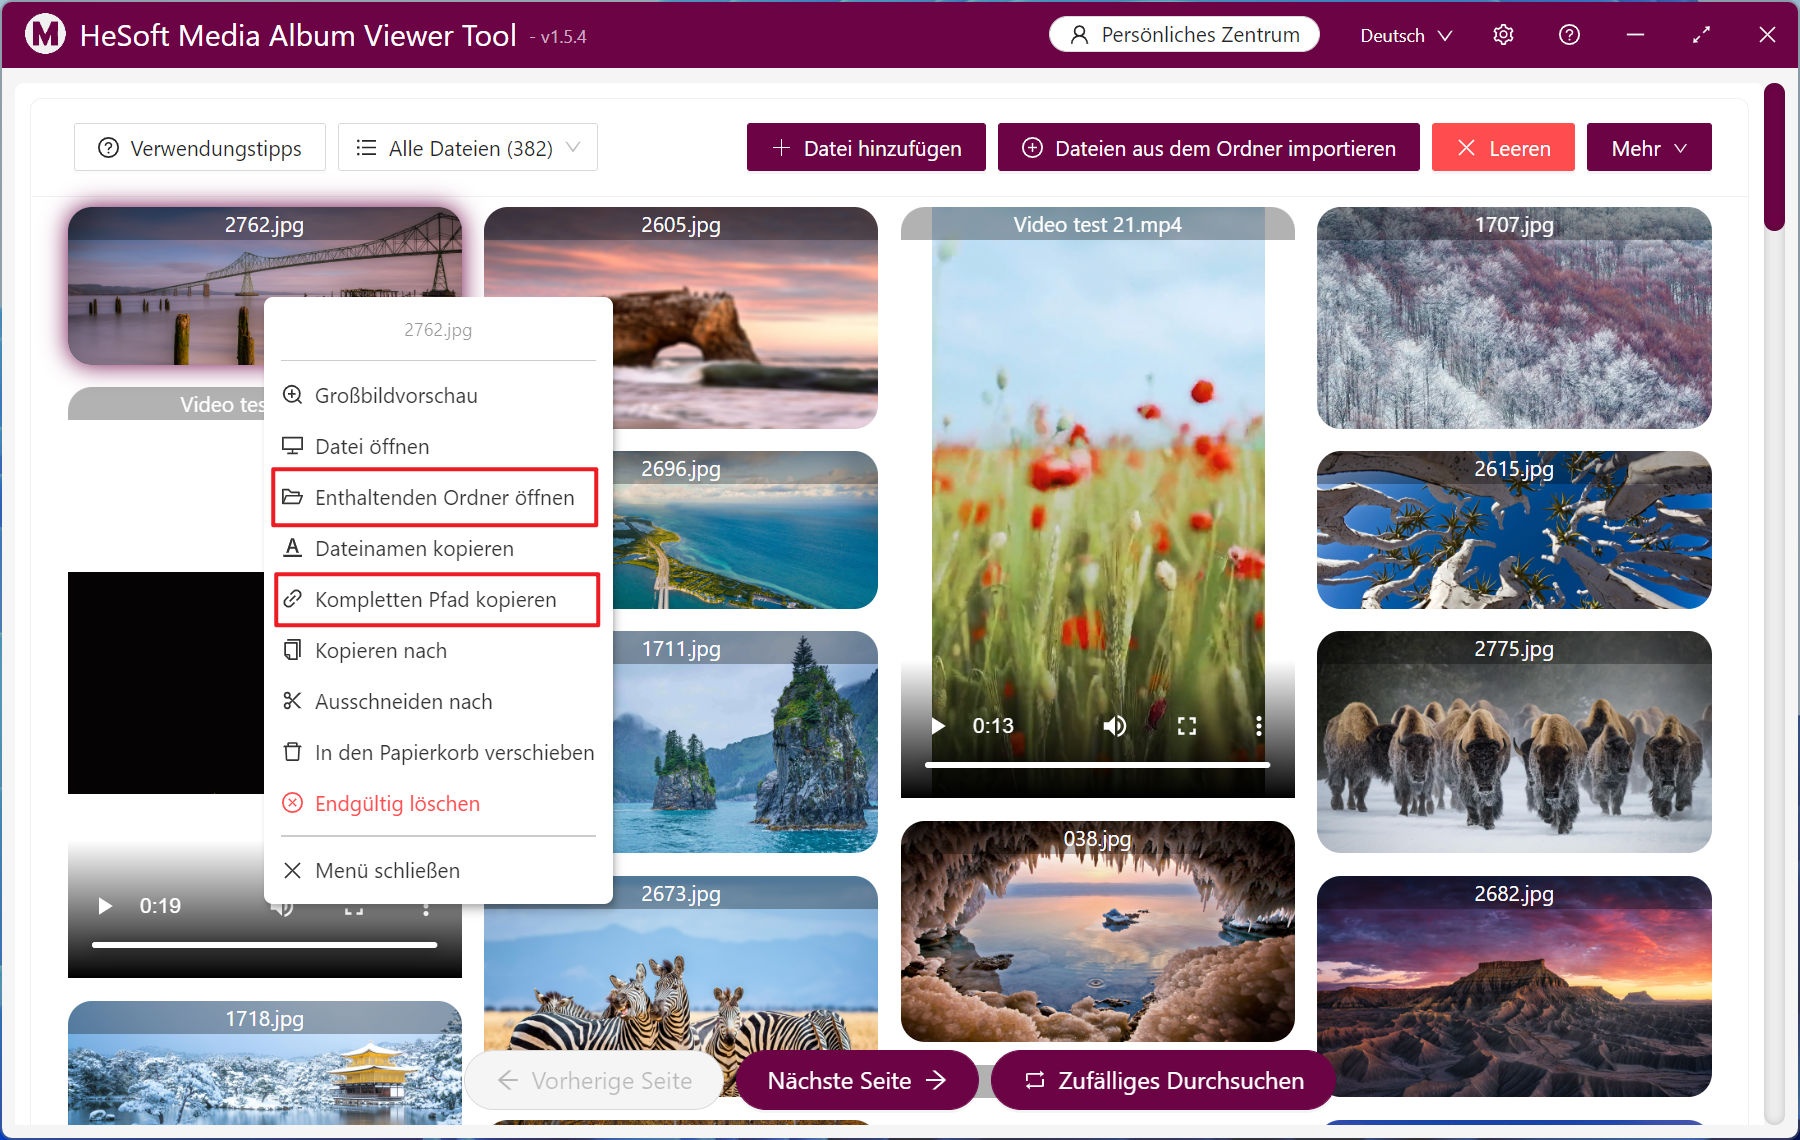Click the HeSoft M logo icon
Viewport: 1800px width, 1140px height.
(x=45, y=34)
